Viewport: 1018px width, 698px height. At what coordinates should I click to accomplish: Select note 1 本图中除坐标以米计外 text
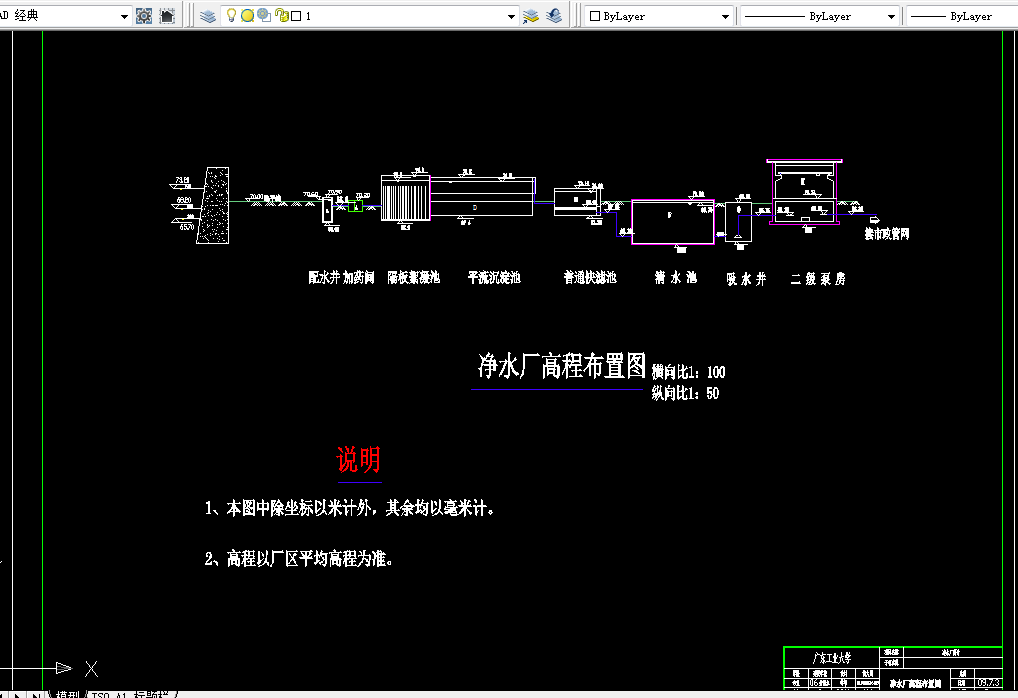(x=351, y=508)
